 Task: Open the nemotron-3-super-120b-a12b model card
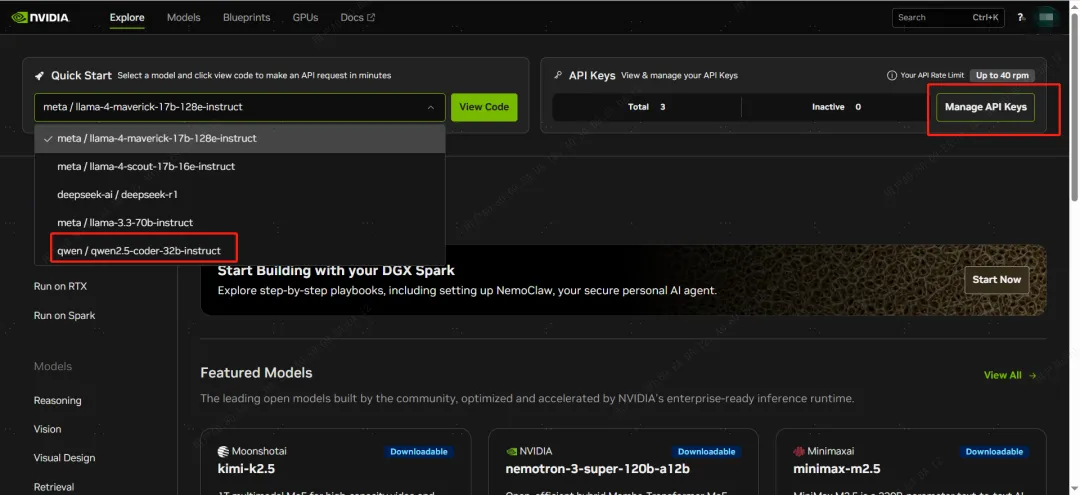(x=623, y=461)
